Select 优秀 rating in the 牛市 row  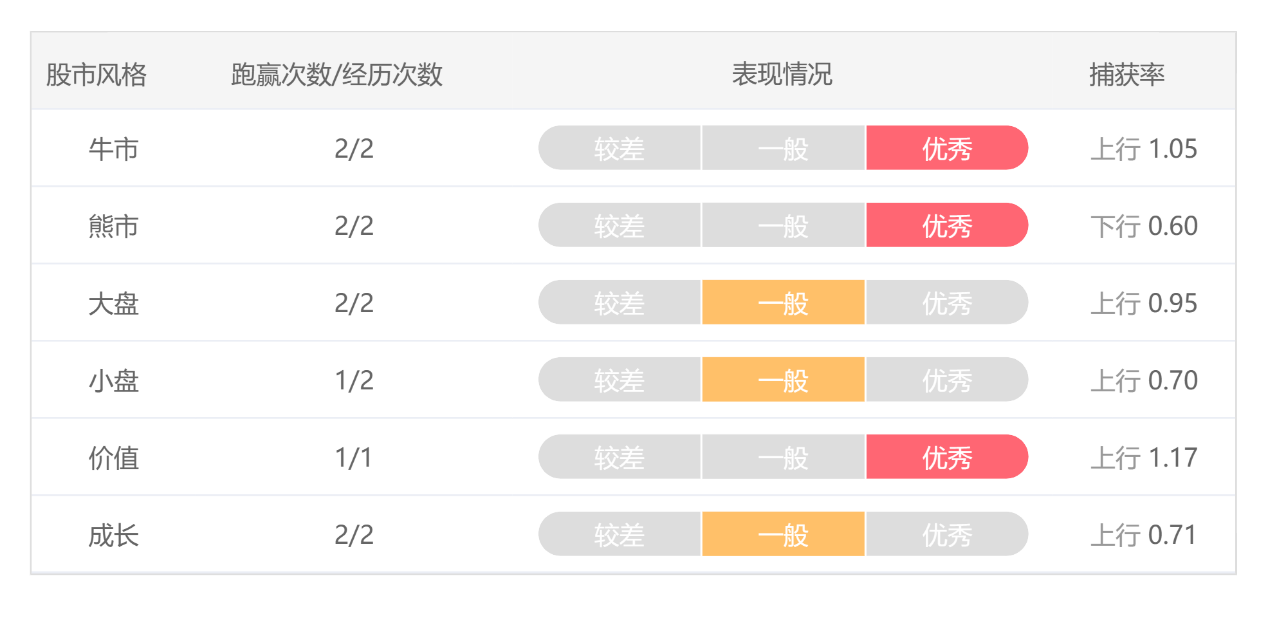[947, 148]
